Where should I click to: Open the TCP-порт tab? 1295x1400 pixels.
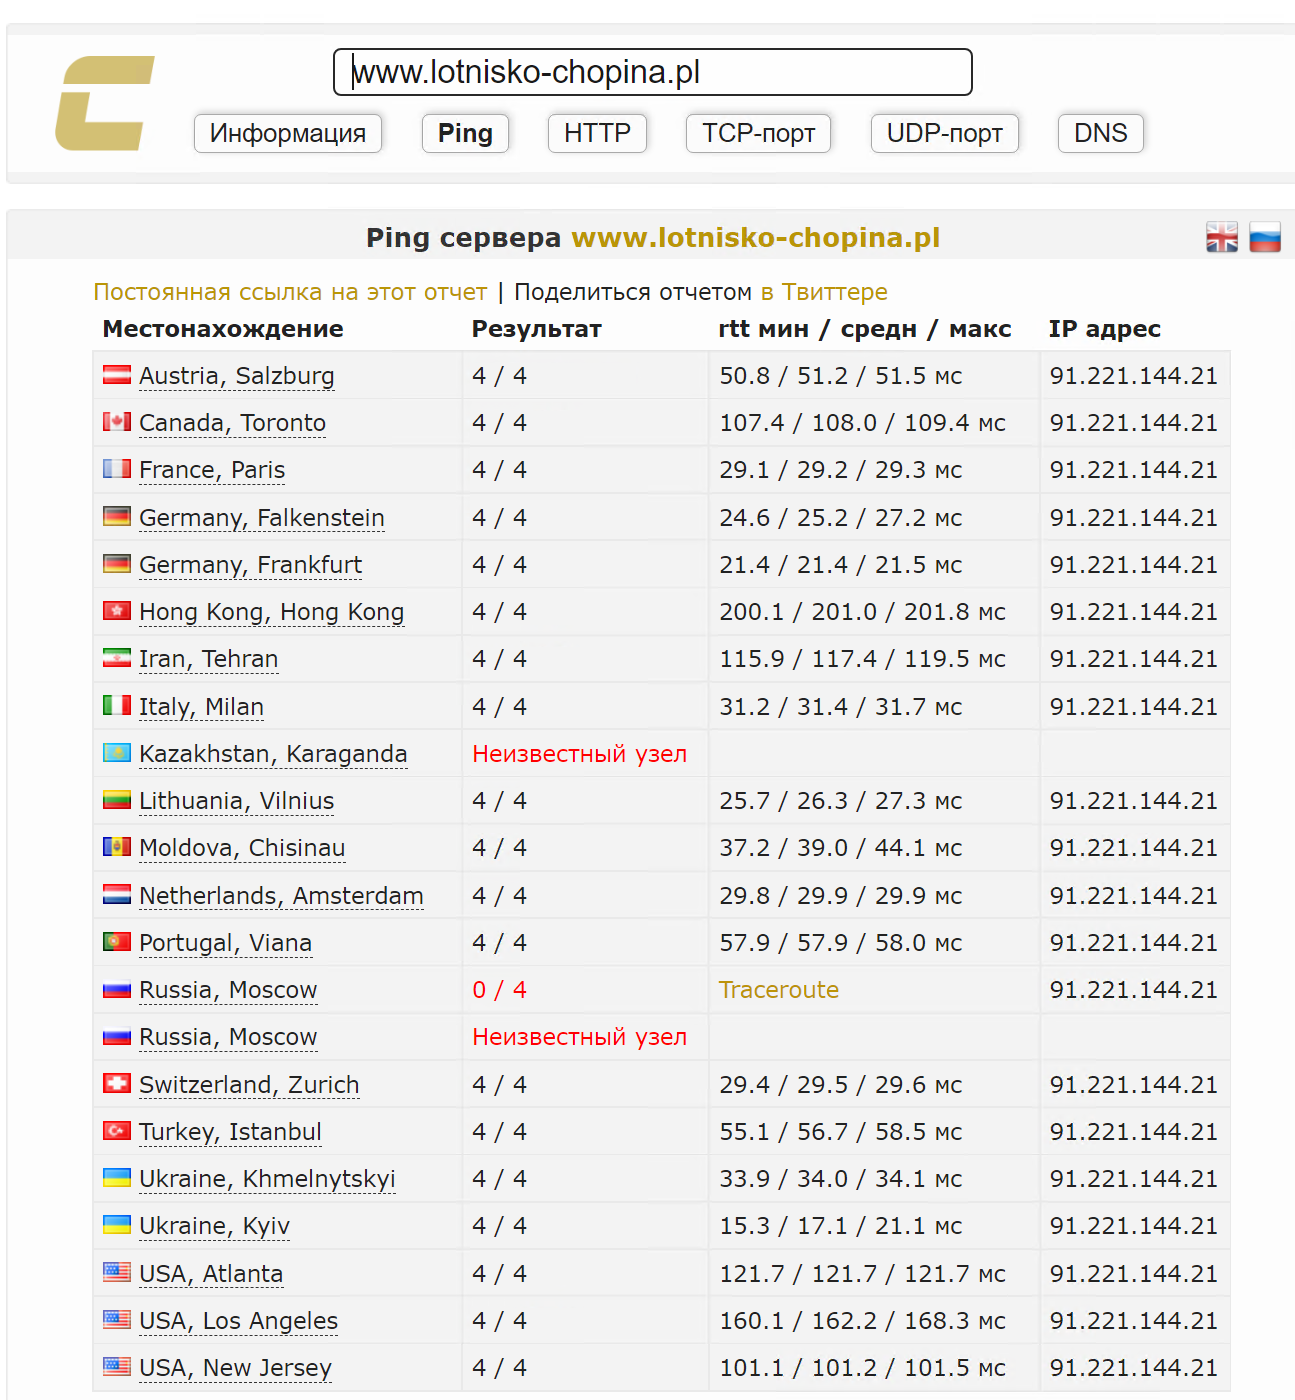(758, 133)
